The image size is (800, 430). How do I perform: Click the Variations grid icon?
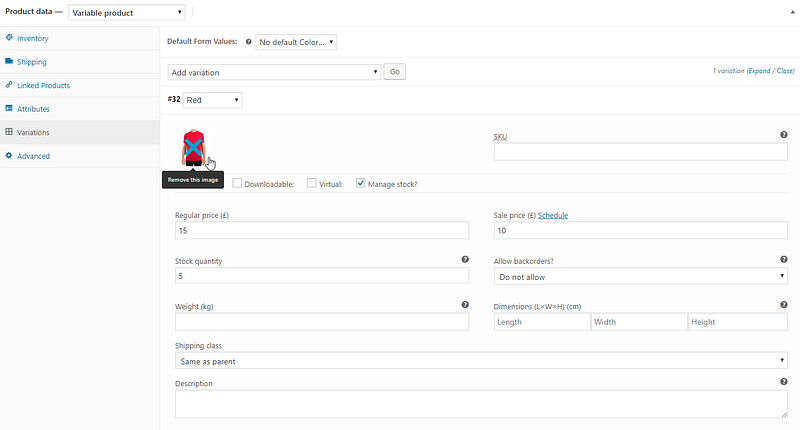click(9, 132)
